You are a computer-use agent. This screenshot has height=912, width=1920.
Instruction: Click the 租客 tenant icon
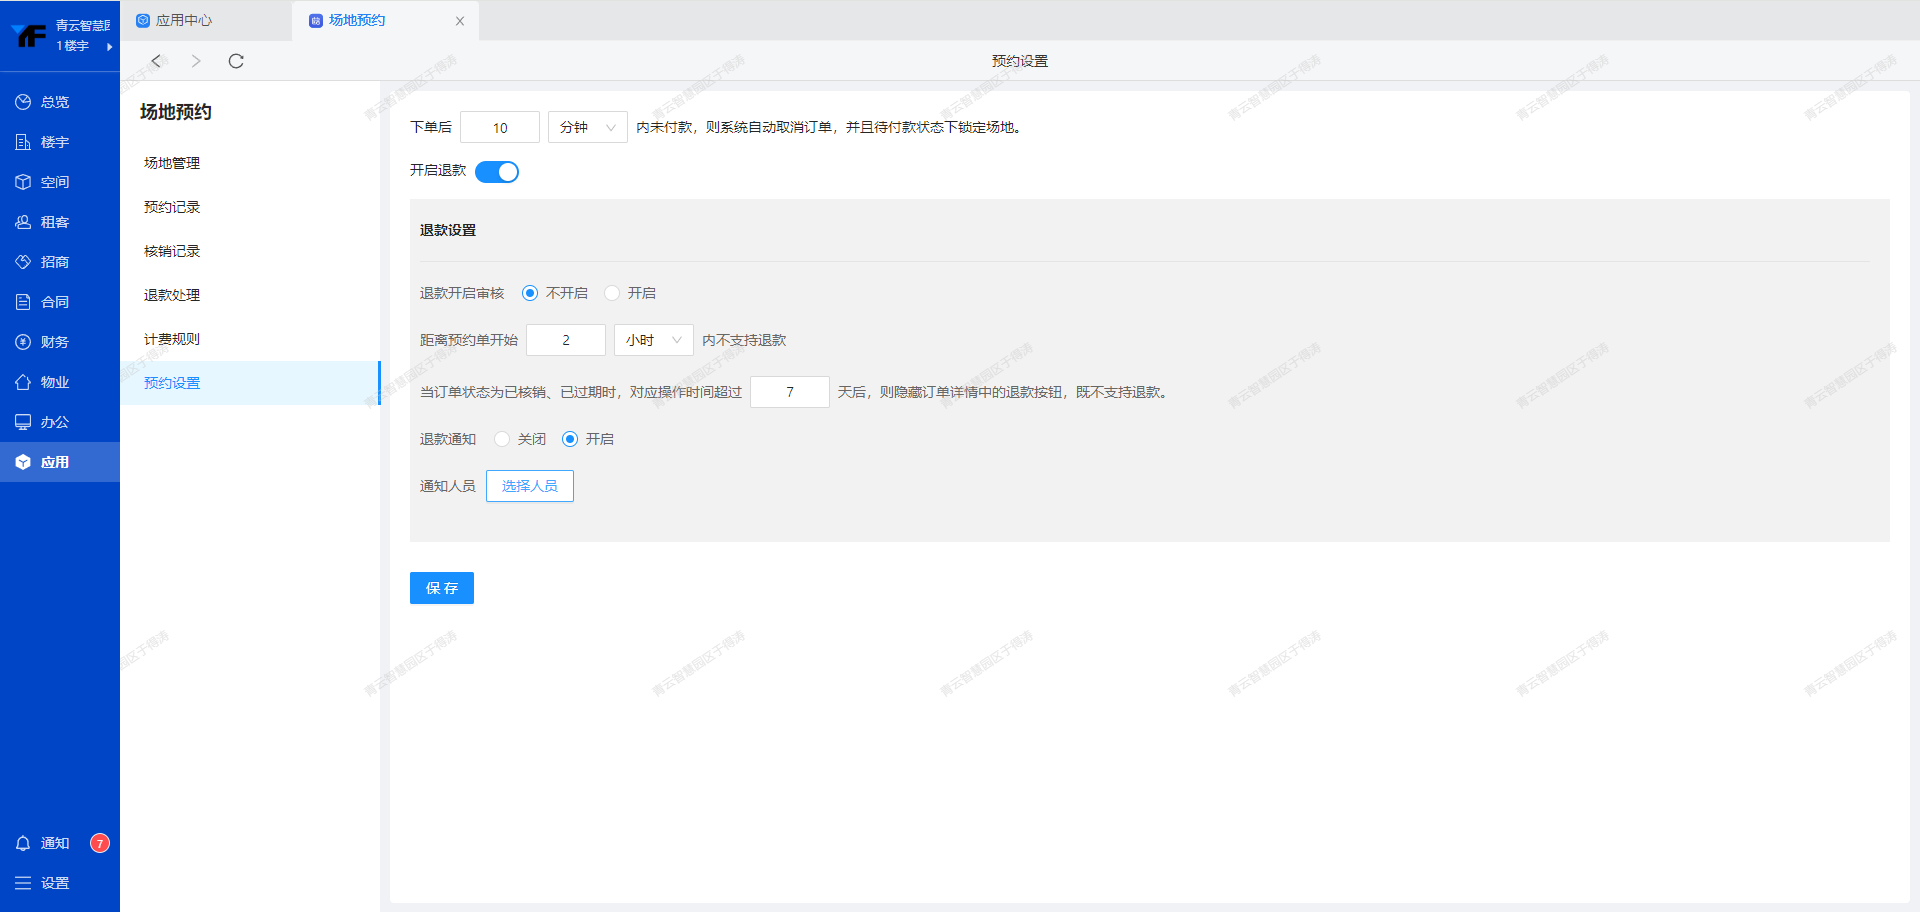pyautogui.click(x=23, y=222)
